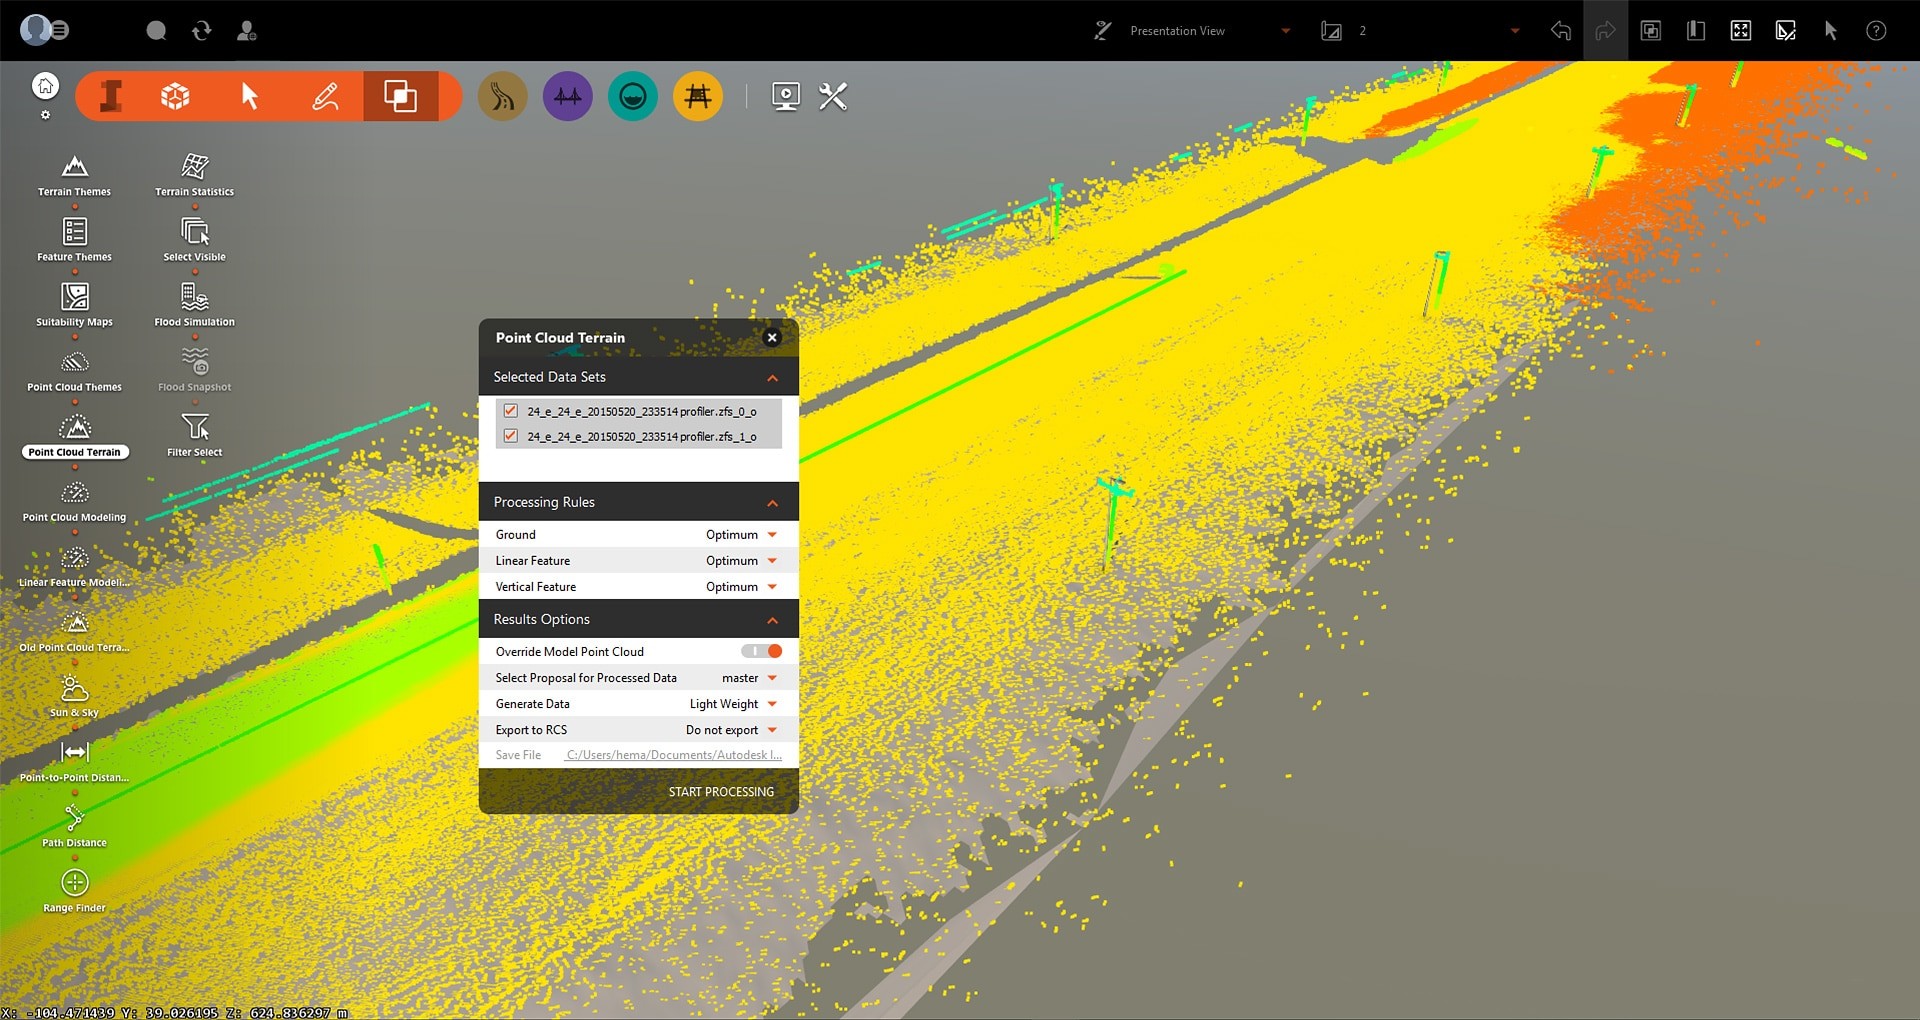Click the sync refresh icon in top bar
This screenshot has height=1020, width=1920.
pos(202,31)
